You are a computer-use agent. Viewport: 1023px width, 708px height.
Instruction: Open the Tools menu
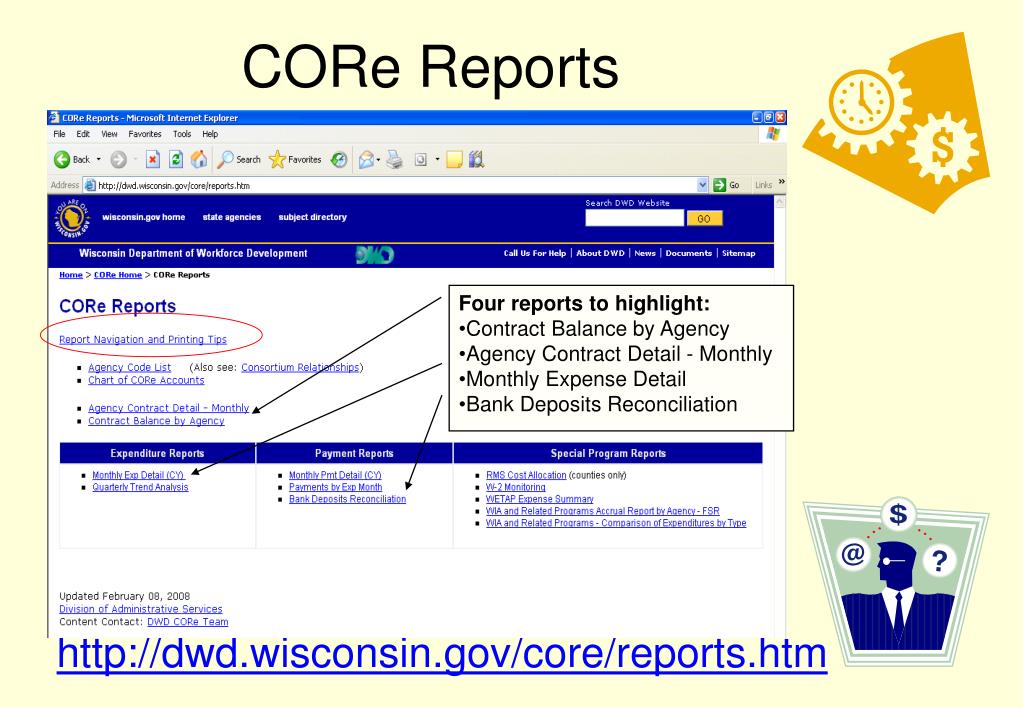(x=182, y=134)
